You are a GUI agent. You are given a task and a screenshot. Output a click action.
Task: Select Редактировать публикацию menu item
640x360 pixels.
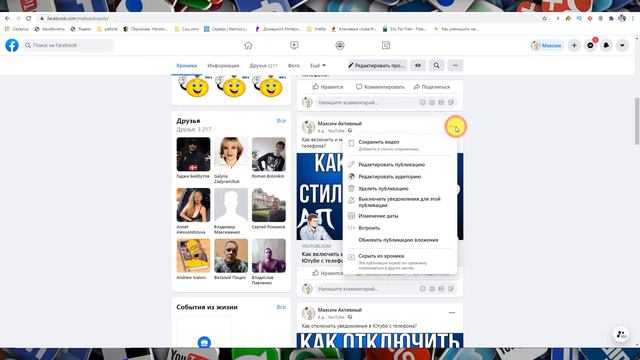click(x=400, y=164)
